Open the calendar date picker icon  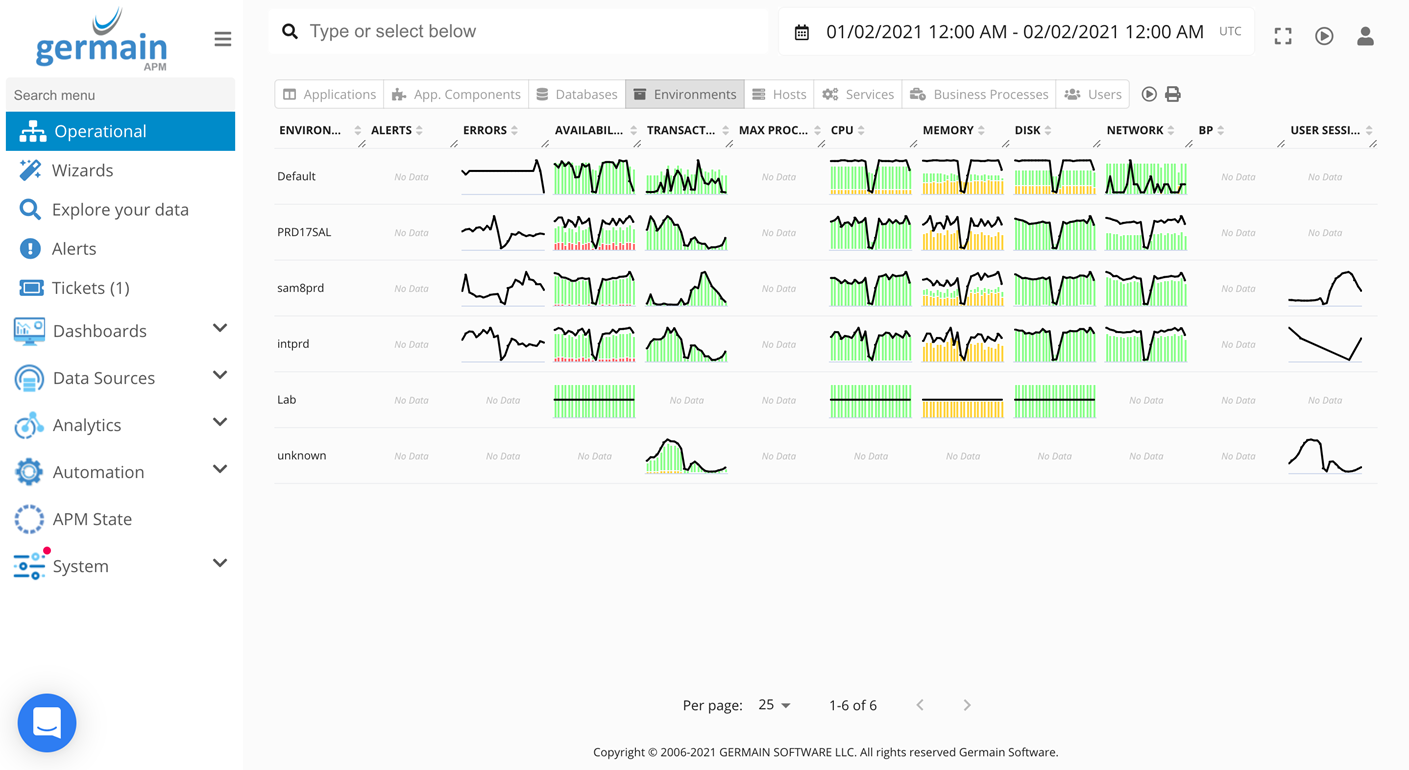[x=801, y=33]
